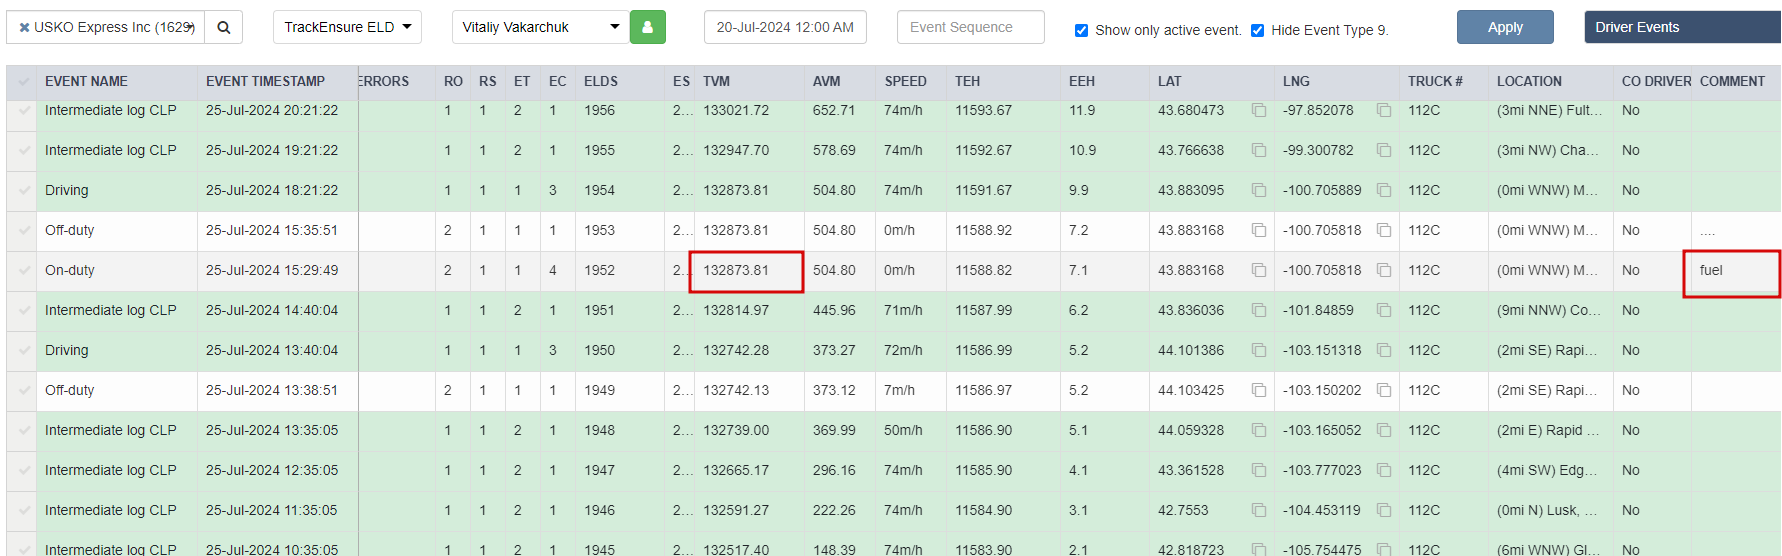This screenshot has width=1782, height=556.
Task: Sort by the LOCATION column header
Action: coord(1529,81)
